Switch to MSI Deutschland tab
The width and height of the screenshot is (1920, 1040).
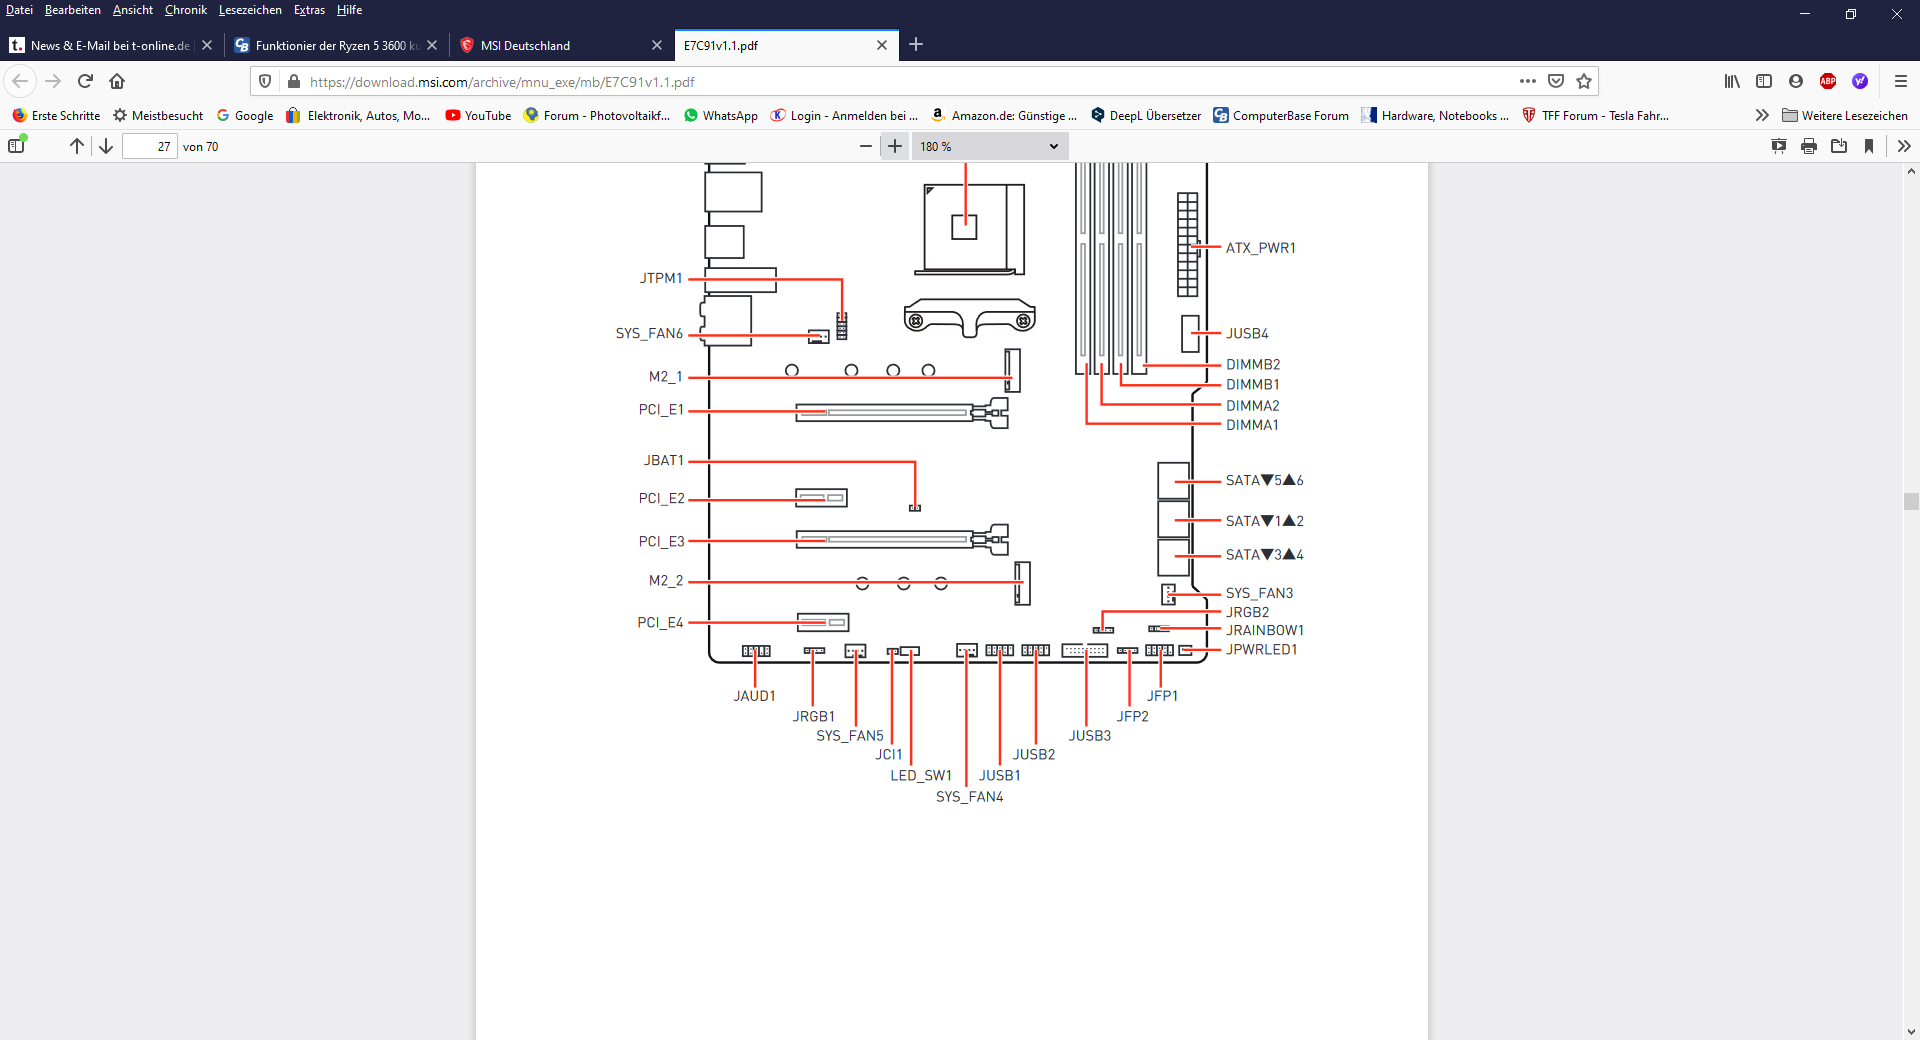click(x=561, y=45)
